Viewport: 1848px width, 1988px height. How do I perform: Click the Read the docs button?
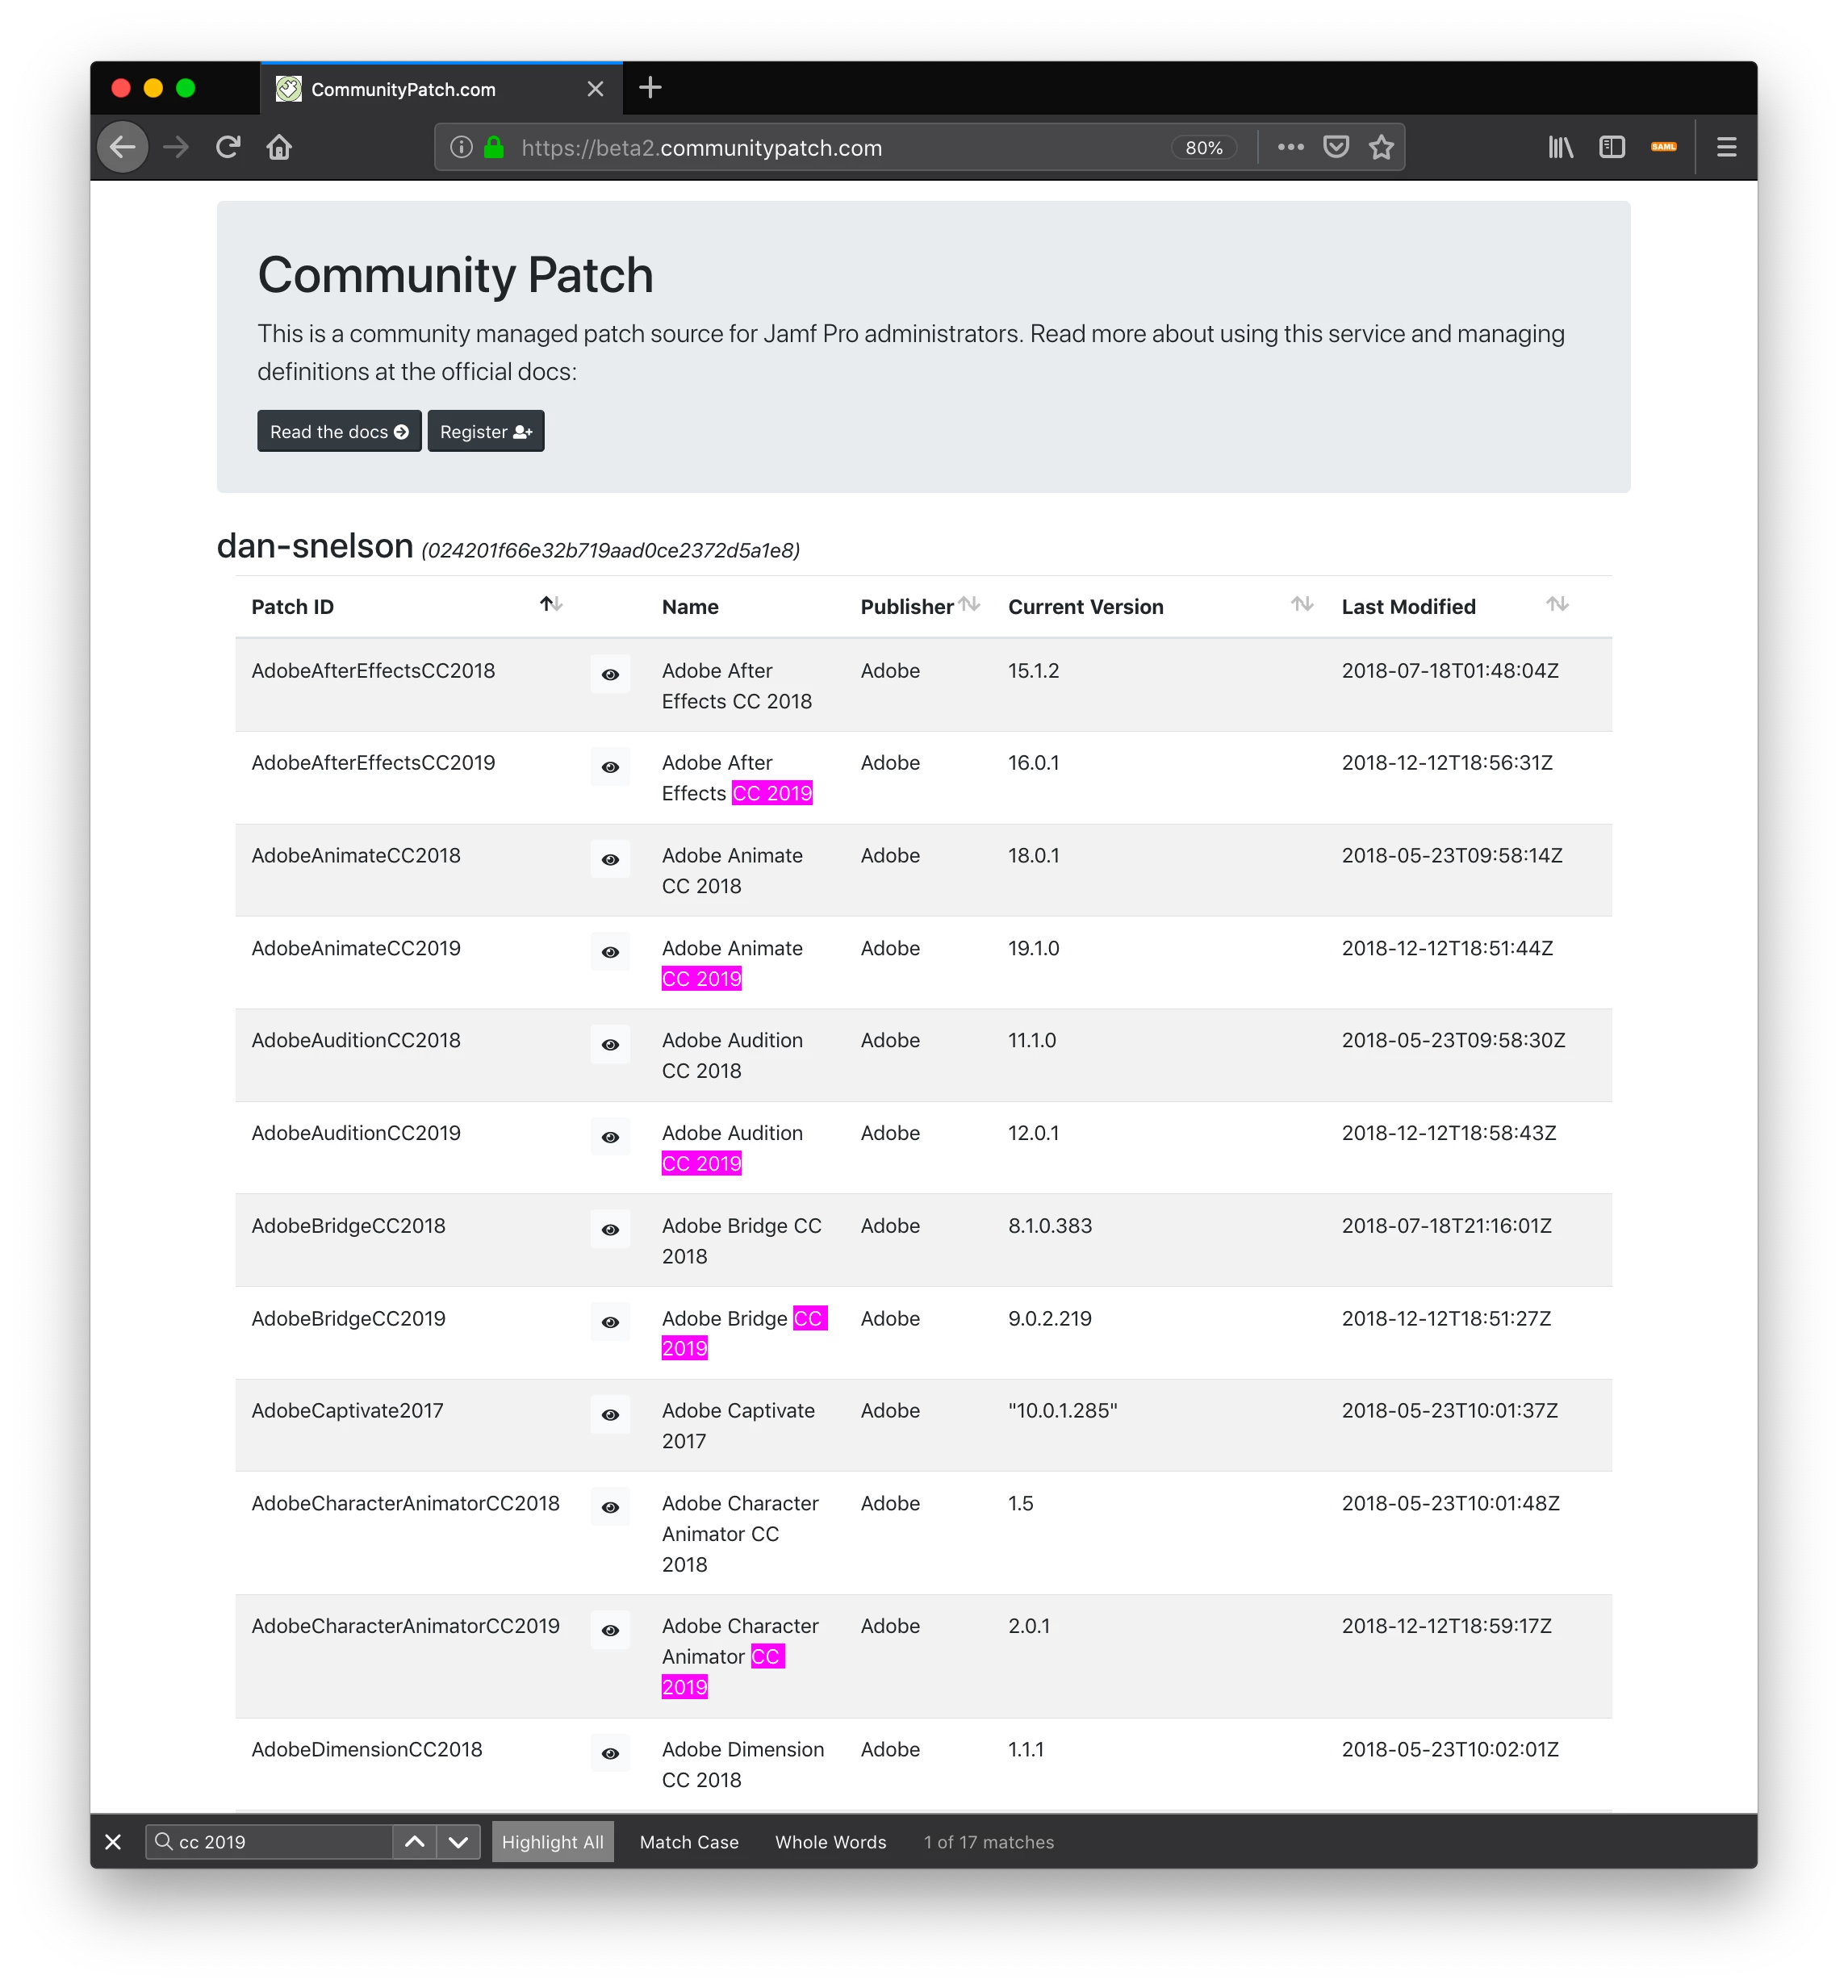coord(339,431)
